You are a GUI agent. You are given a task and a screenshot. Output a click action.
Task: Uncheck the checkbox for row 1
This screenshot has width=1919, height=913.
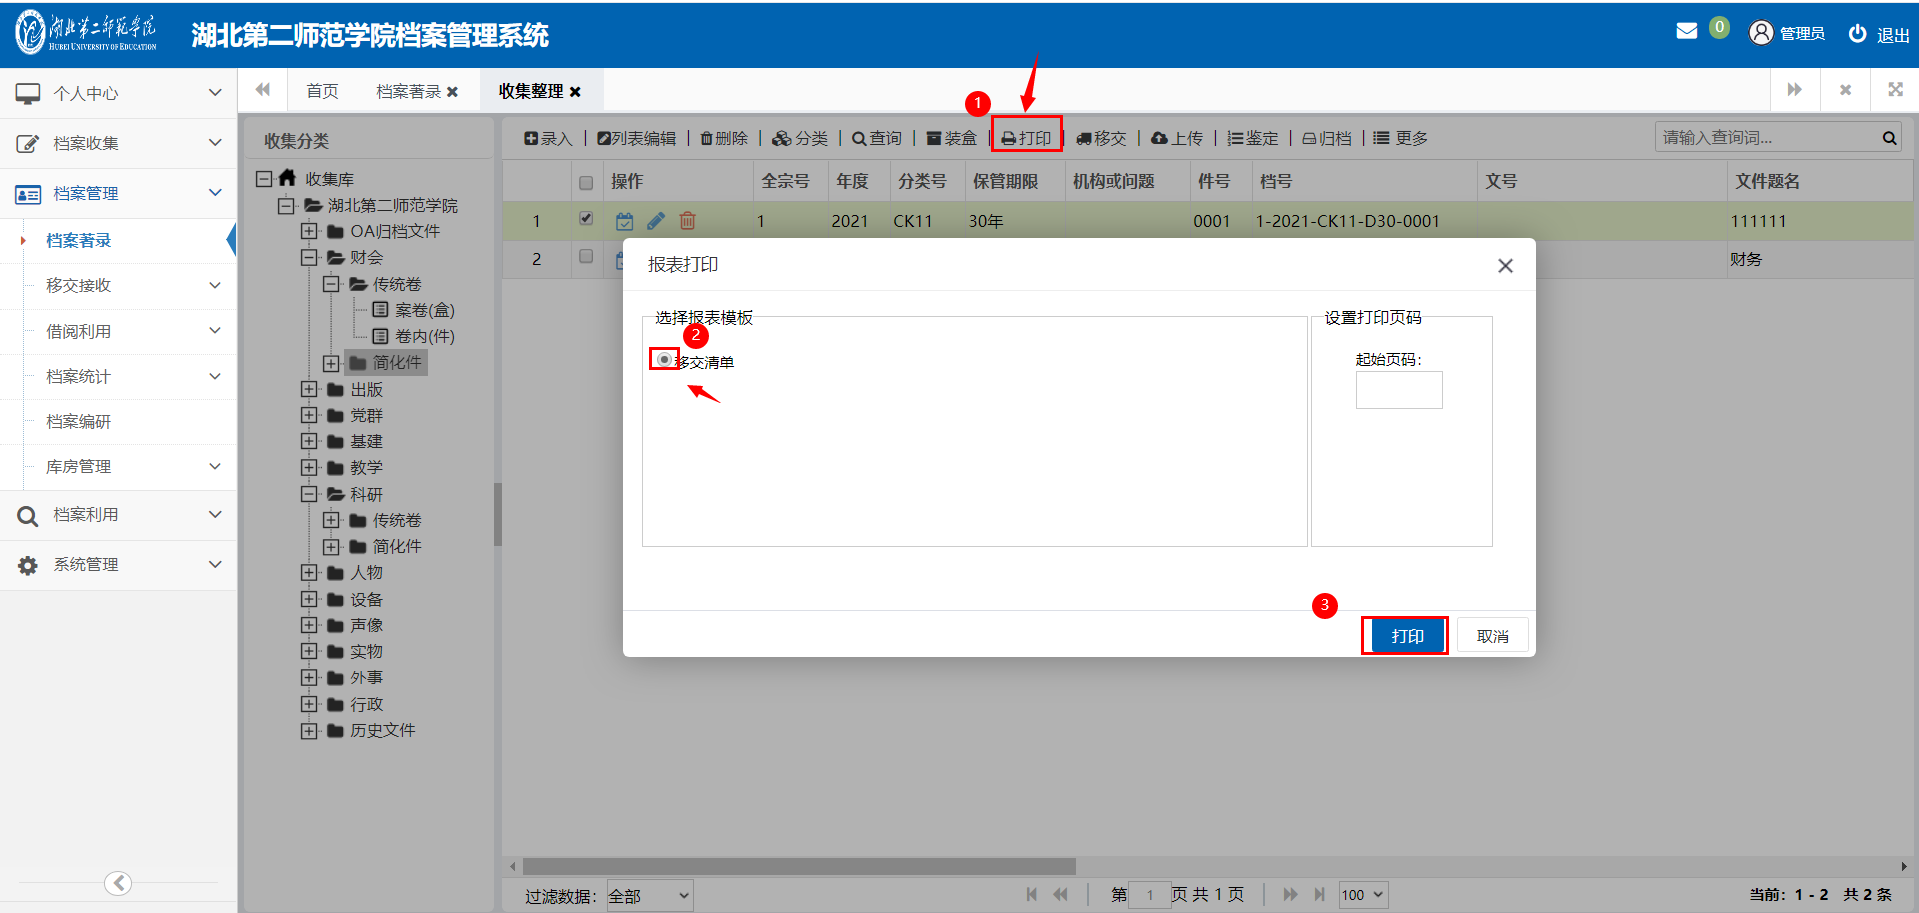pyautogui.click(x=586, y=219)
